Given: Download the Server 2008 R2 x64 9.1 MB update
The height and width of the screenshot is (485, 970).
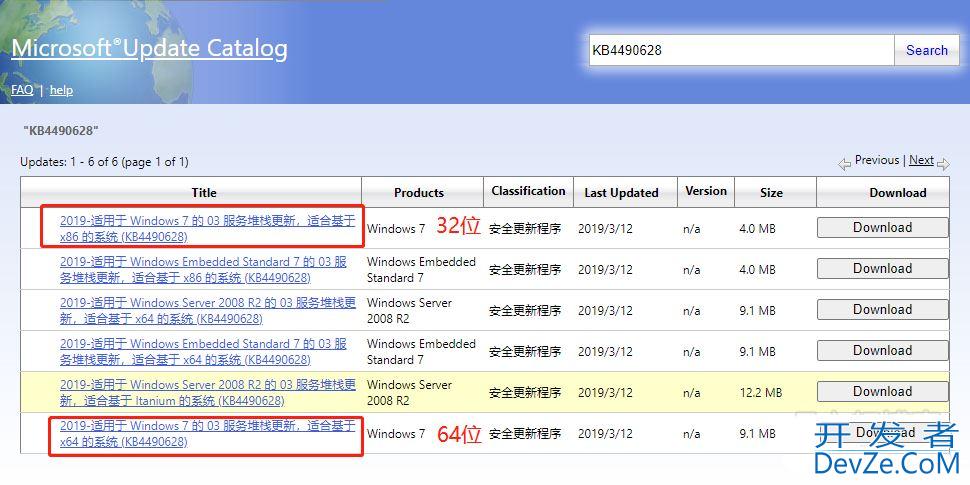Looking at the screenshot, I should [x=882, y=309].
